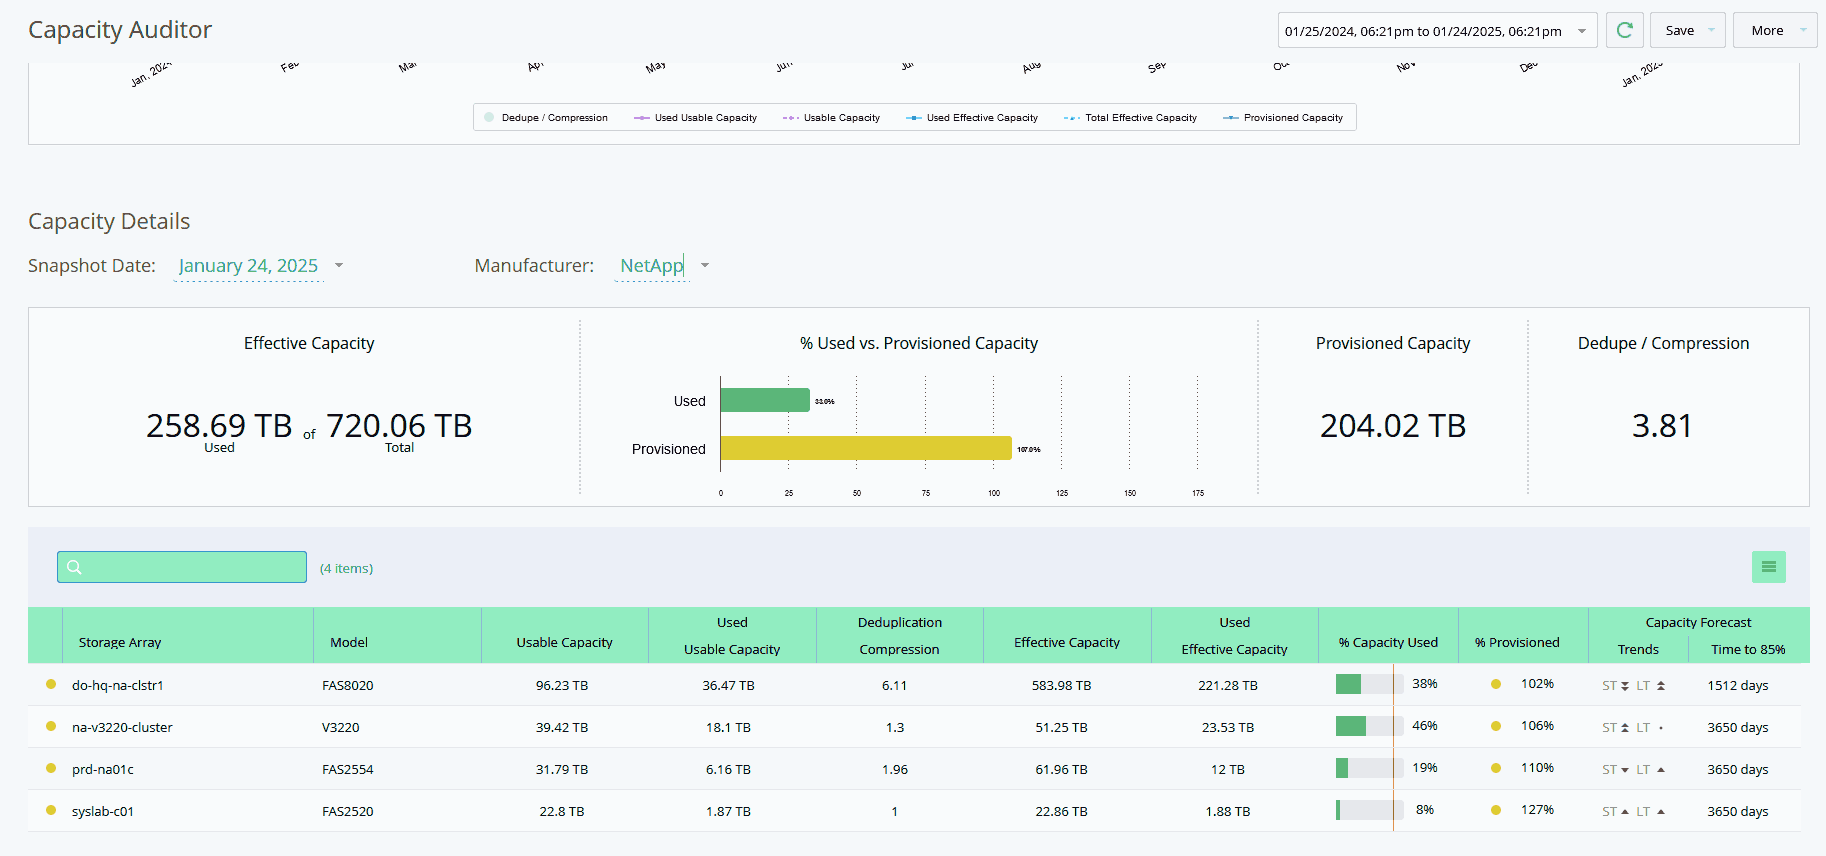This screenshot has height=856, width=1826.
Task: Click the ST trend arrow for na-v3220-cluster
Action: pyautogui.click(x=1625, y=728)
